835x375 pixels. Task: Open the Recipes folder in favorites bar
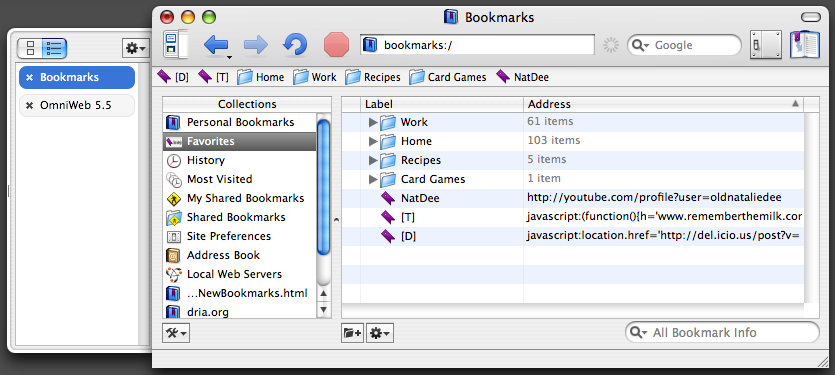(373, 77)
